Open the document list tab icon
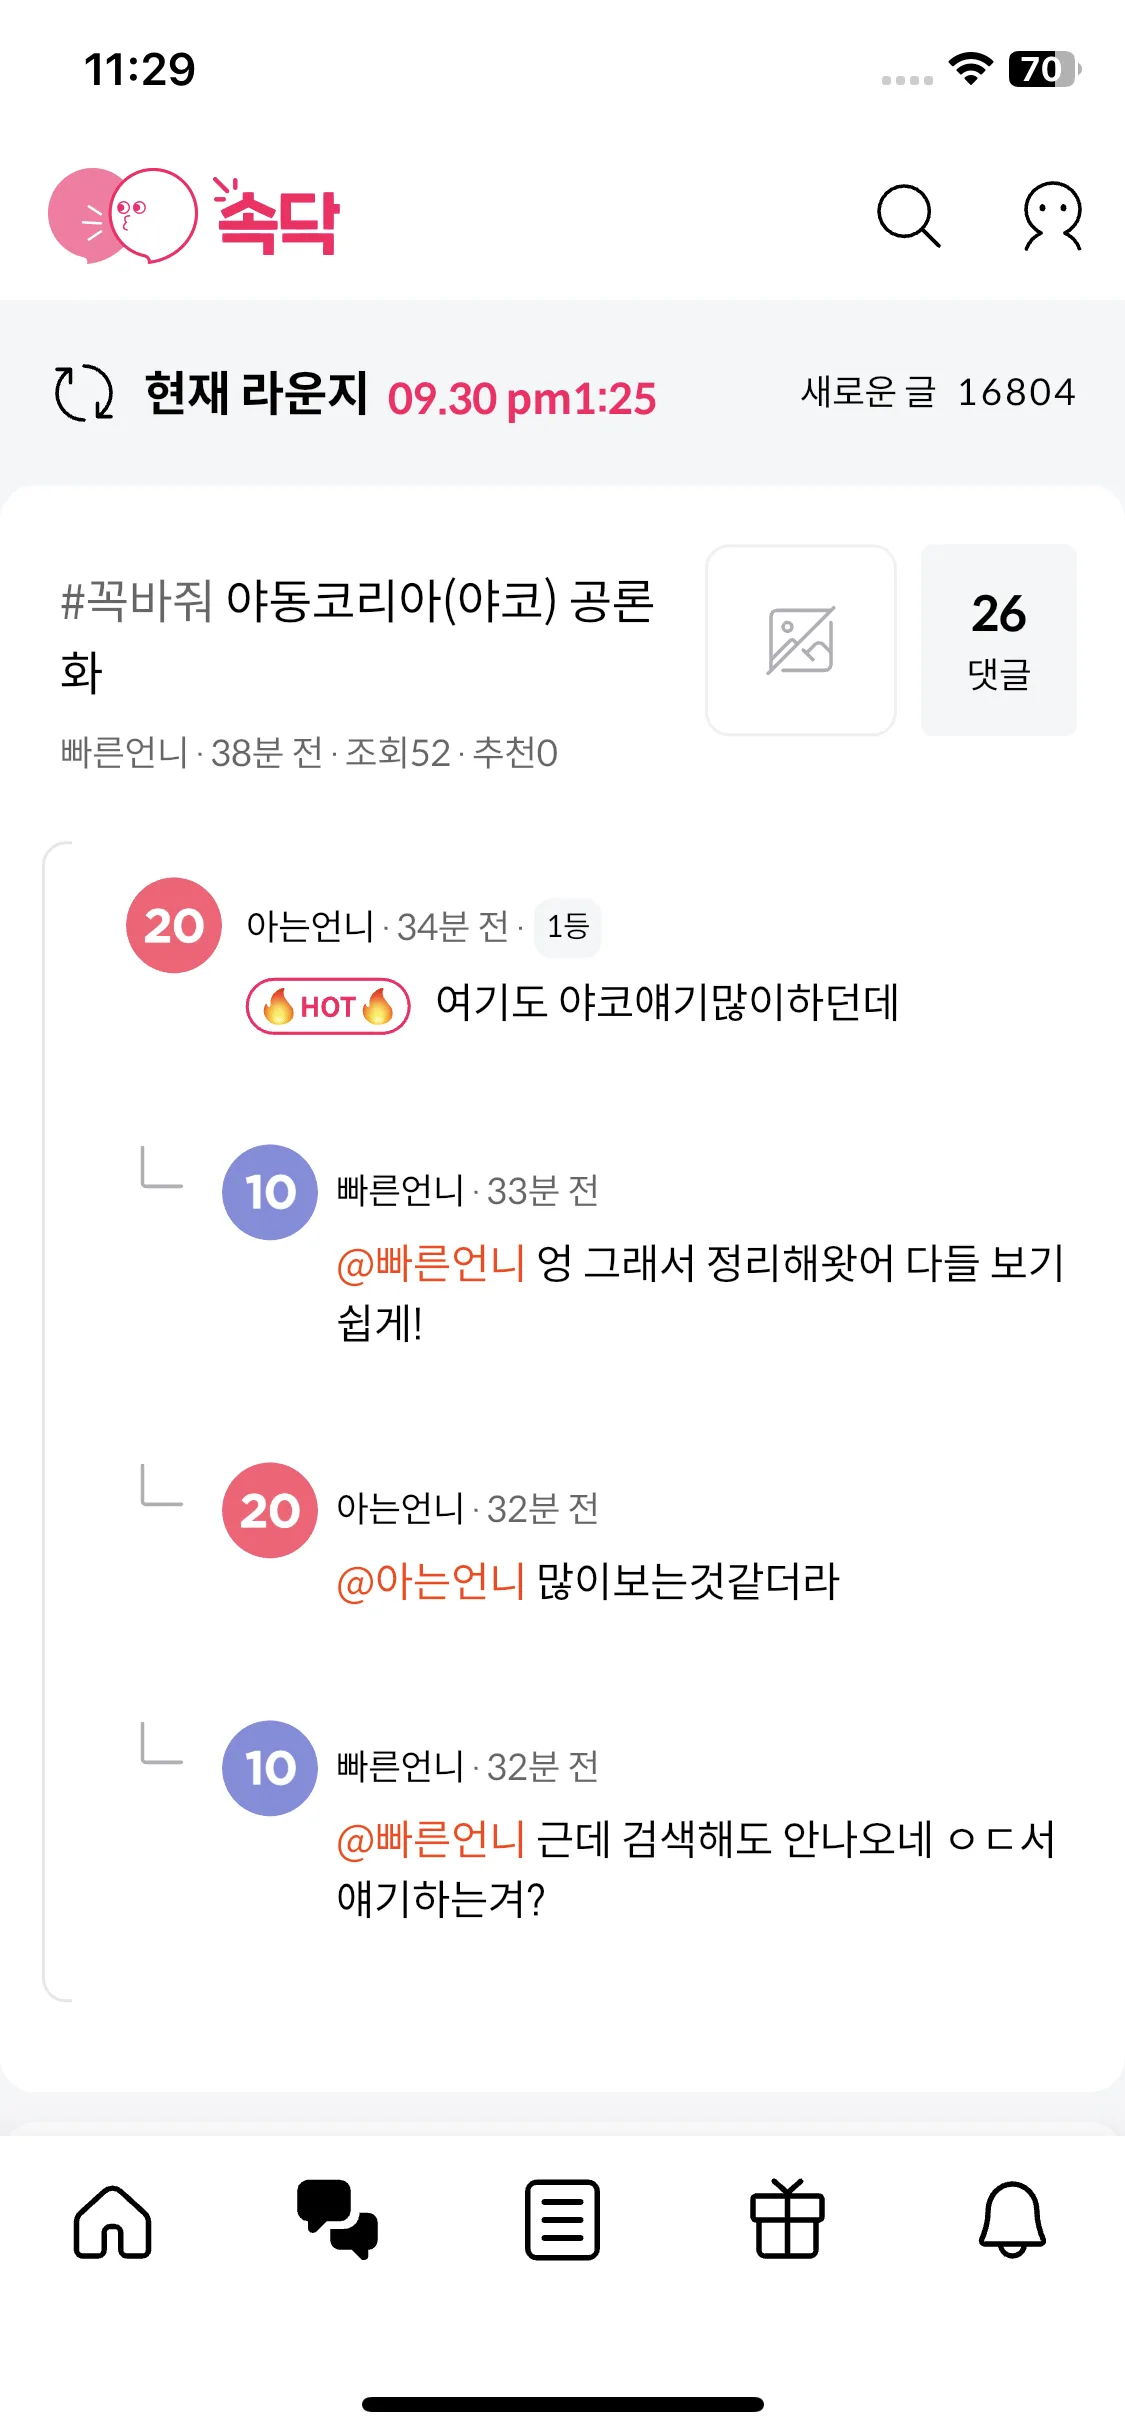This screenshot has width=1125, height=2436. pos(562,2220)
